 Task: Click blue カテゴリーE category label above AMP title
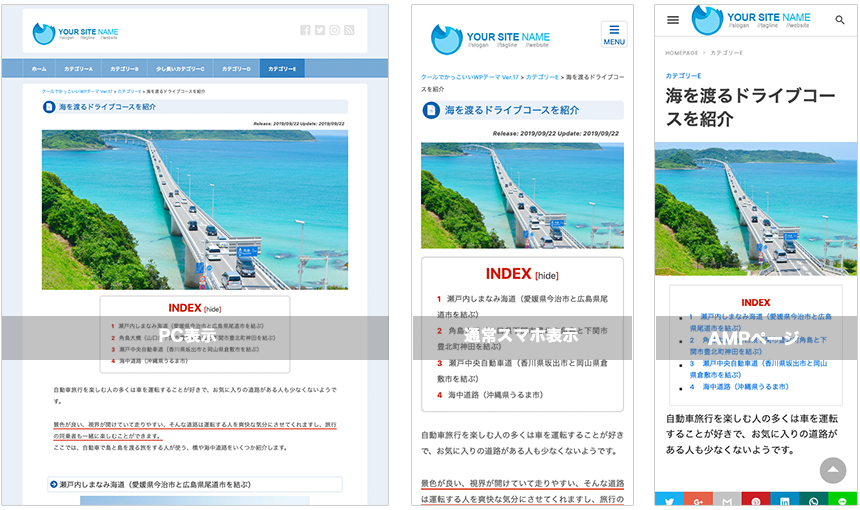click(x=683, y=76)
